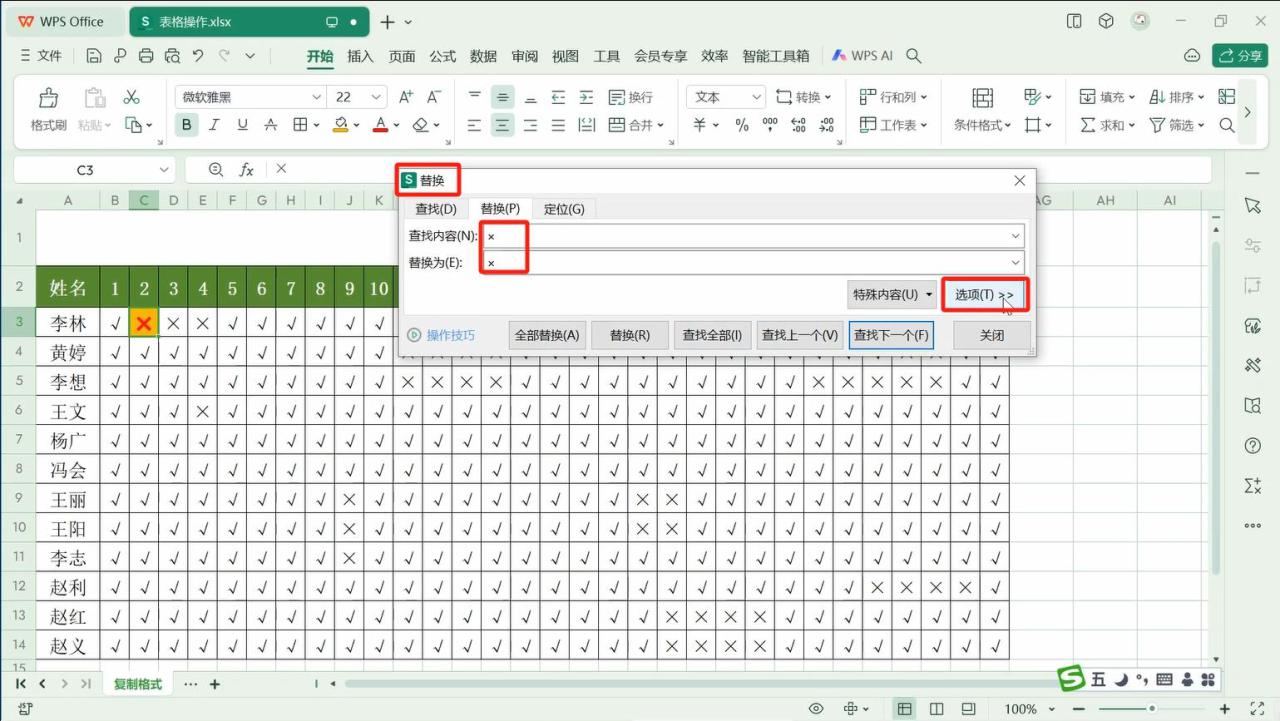Click the cloud sync status icon
Image resolution: width=1280 pixels, height=721 pixels.
(1191, 56)
